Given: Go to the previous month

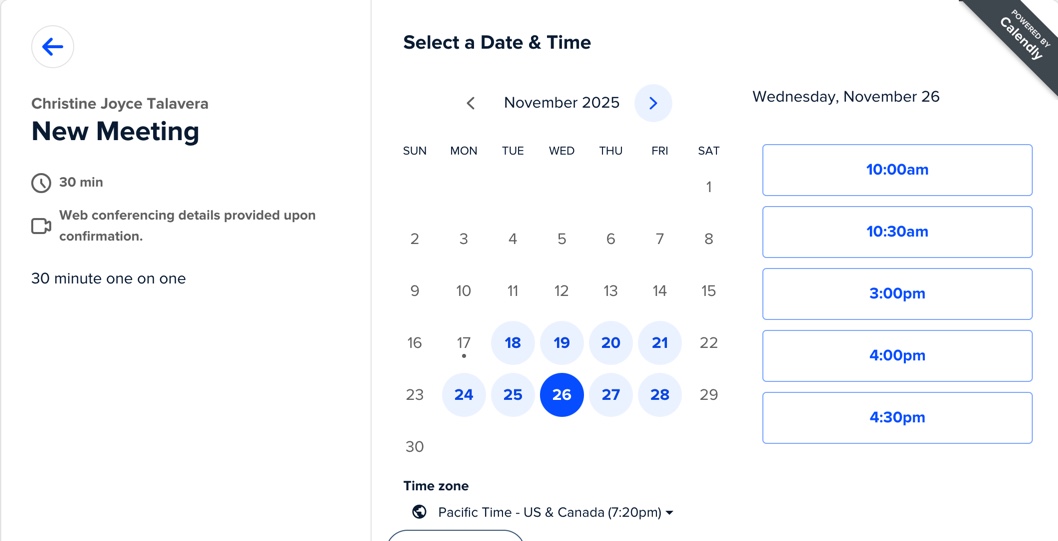Looking at the screenshot, I should click(x=470, y=103).
